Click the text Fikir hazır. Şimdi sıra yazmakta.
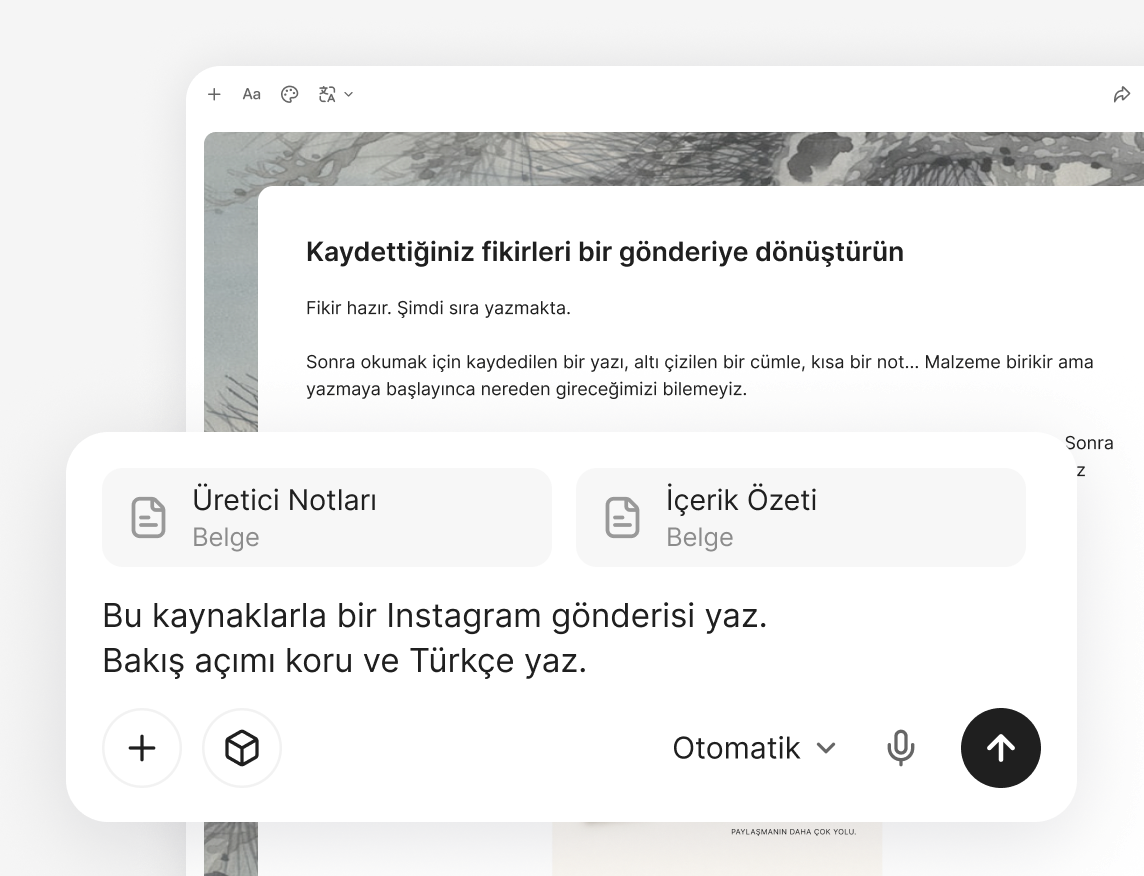Screen dimensions: 1144x876 coord(438,308)
